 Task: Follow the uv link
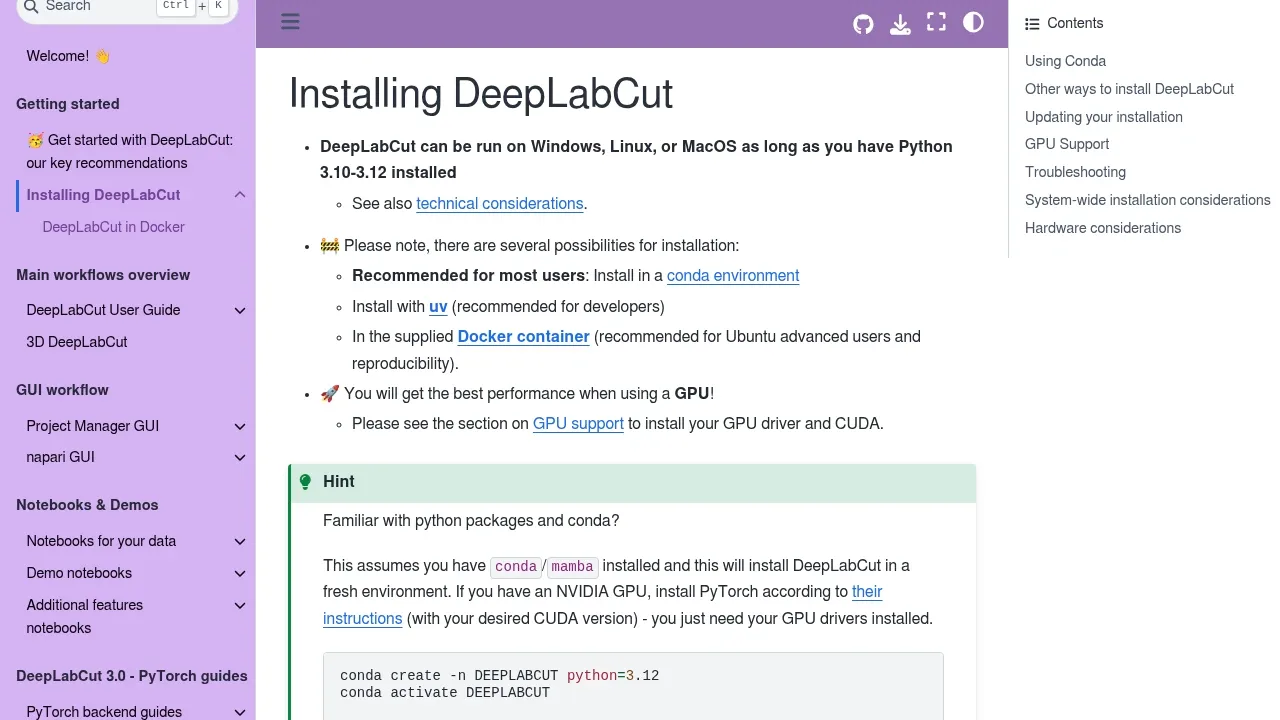(438, 307)
